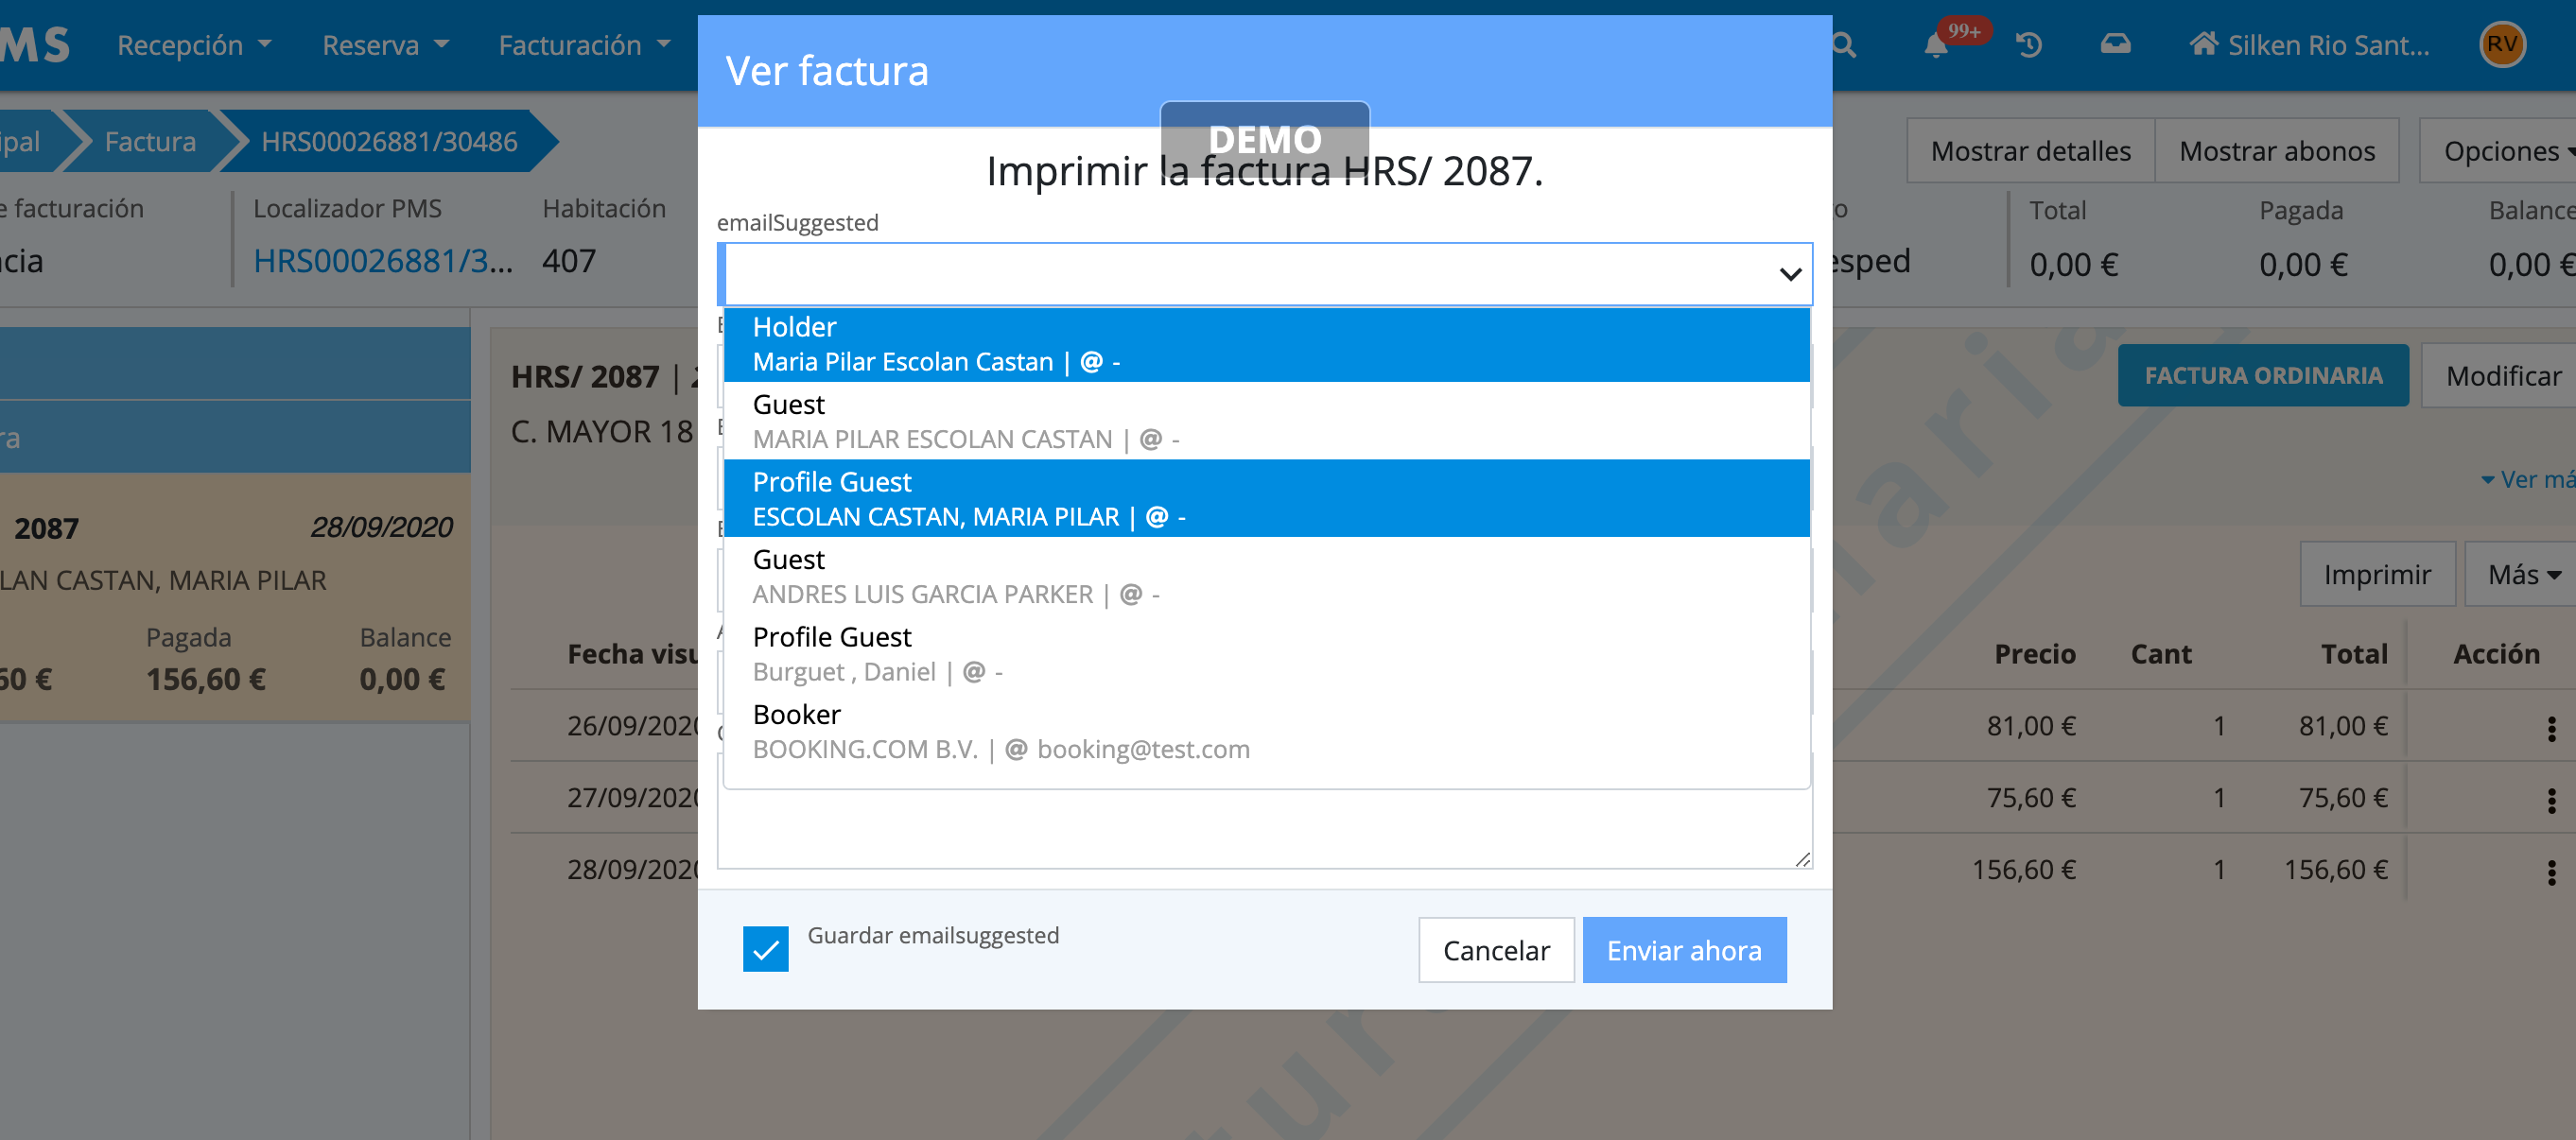Open the Recepción menu
The image size is (2576, 1140).
point(194,46)
